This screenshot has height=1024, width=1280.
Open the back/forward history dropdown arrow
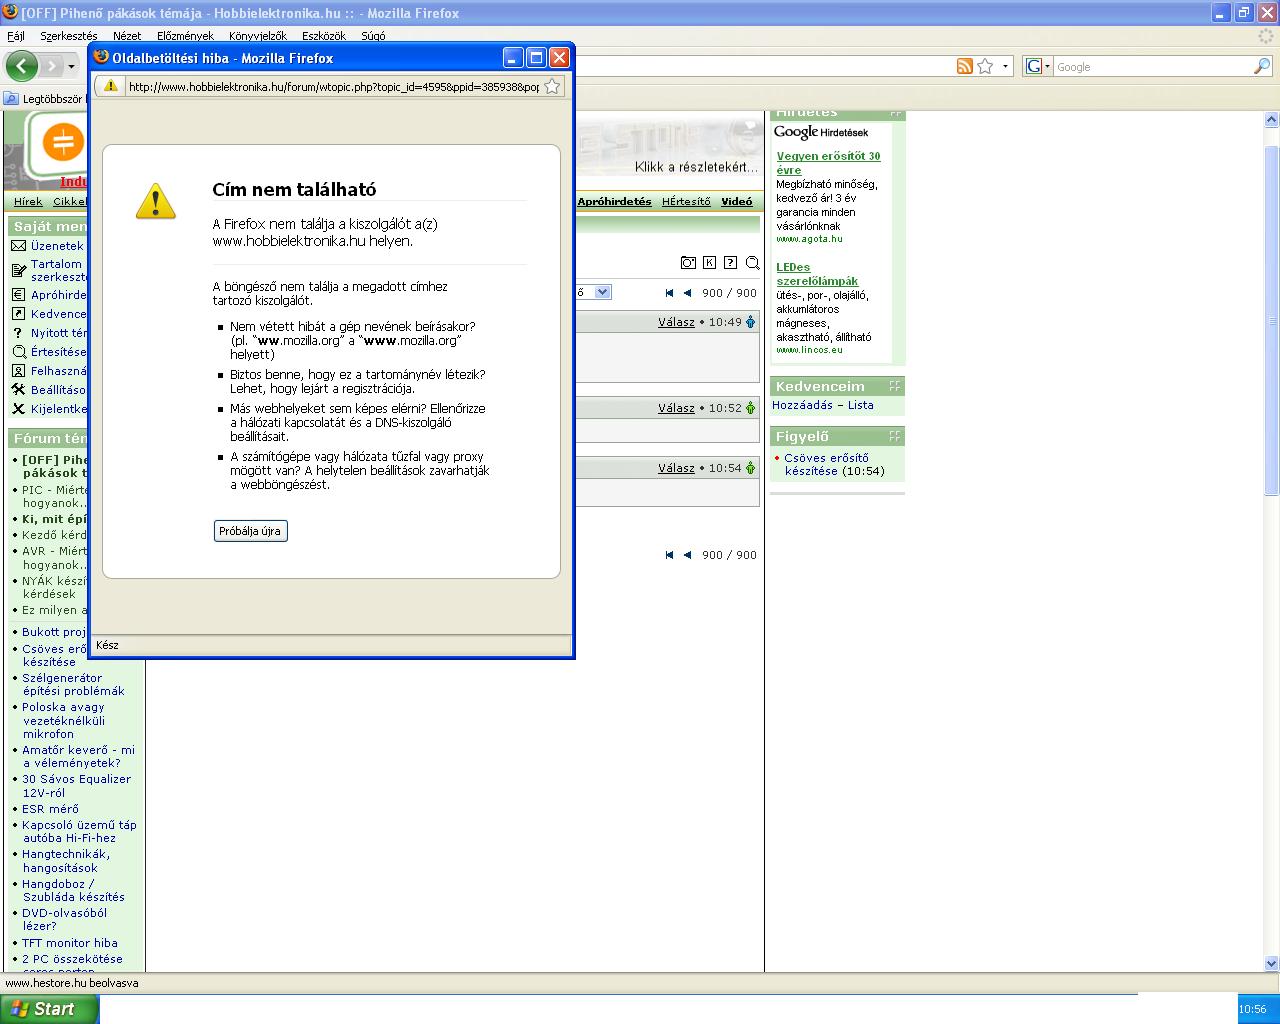71,67
